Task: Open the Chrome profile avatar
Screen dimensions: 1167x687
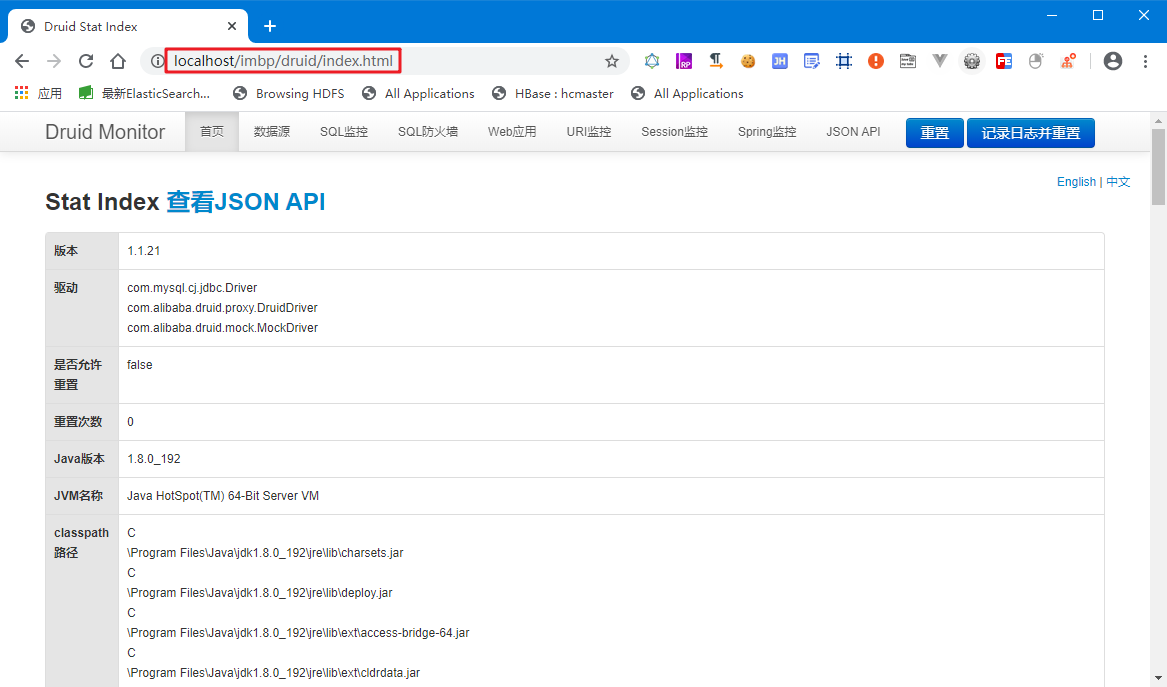Action: (x=1113, y=61)
